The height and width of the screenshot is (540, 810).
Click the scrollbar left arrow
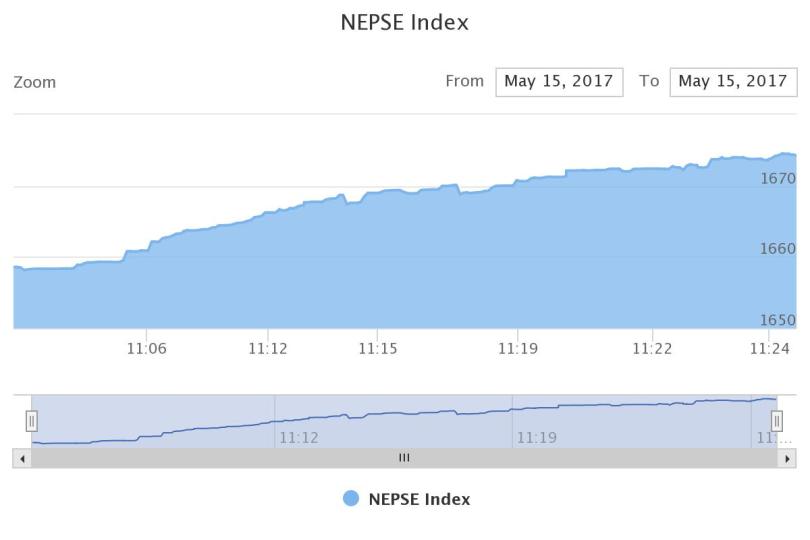pos(22,458)
